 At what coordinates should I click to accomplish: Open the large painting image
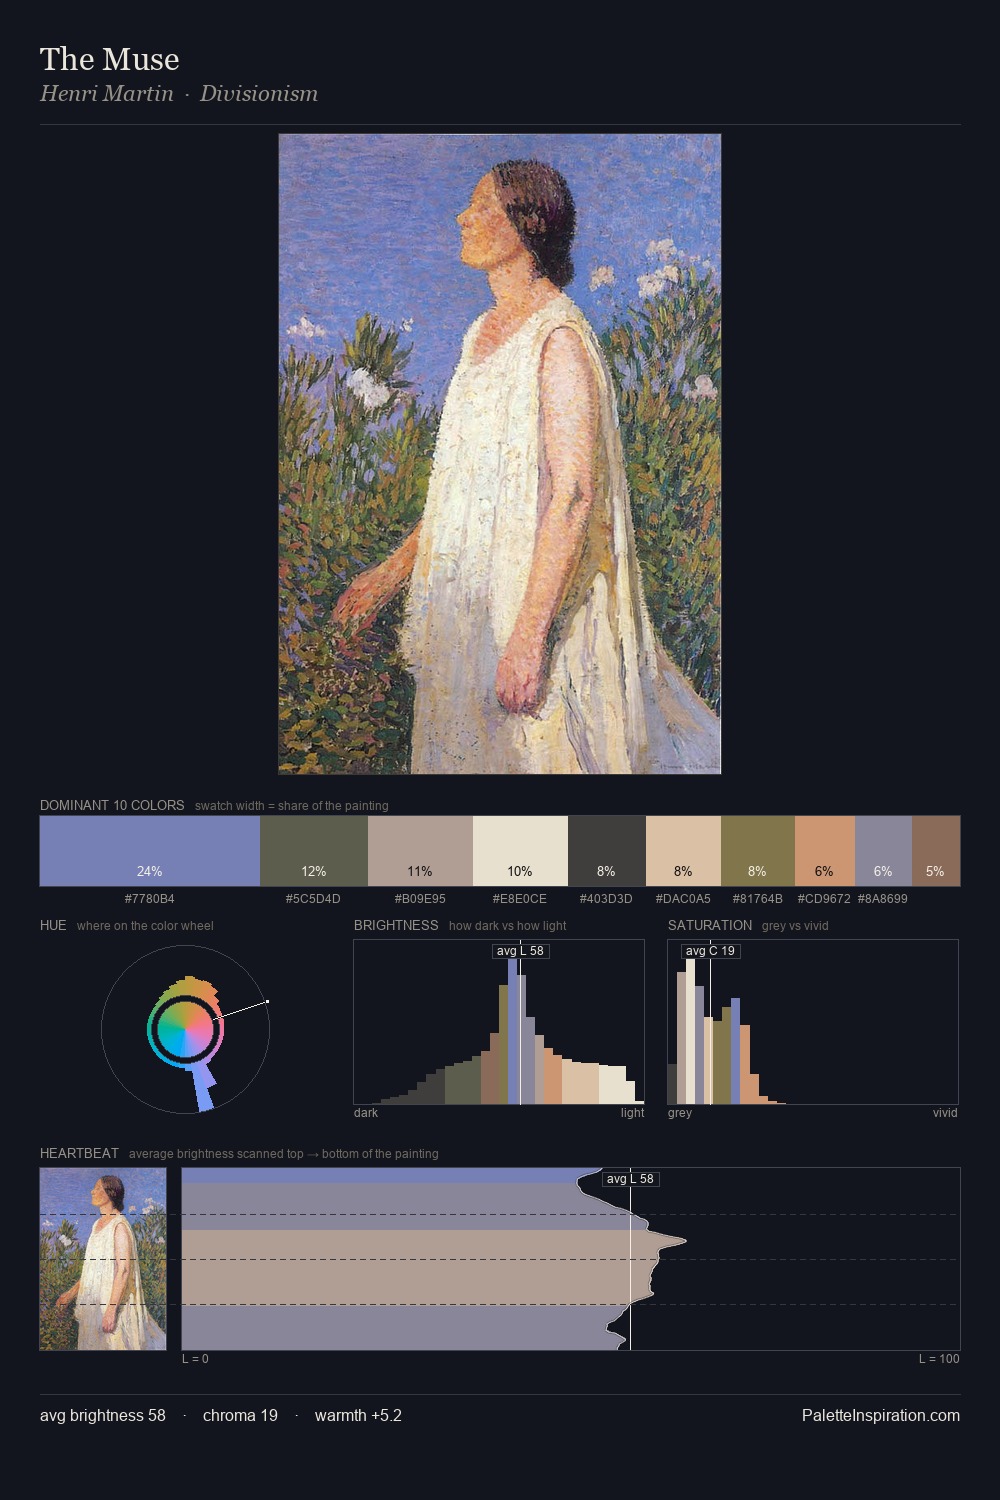[x=500, y=454]
